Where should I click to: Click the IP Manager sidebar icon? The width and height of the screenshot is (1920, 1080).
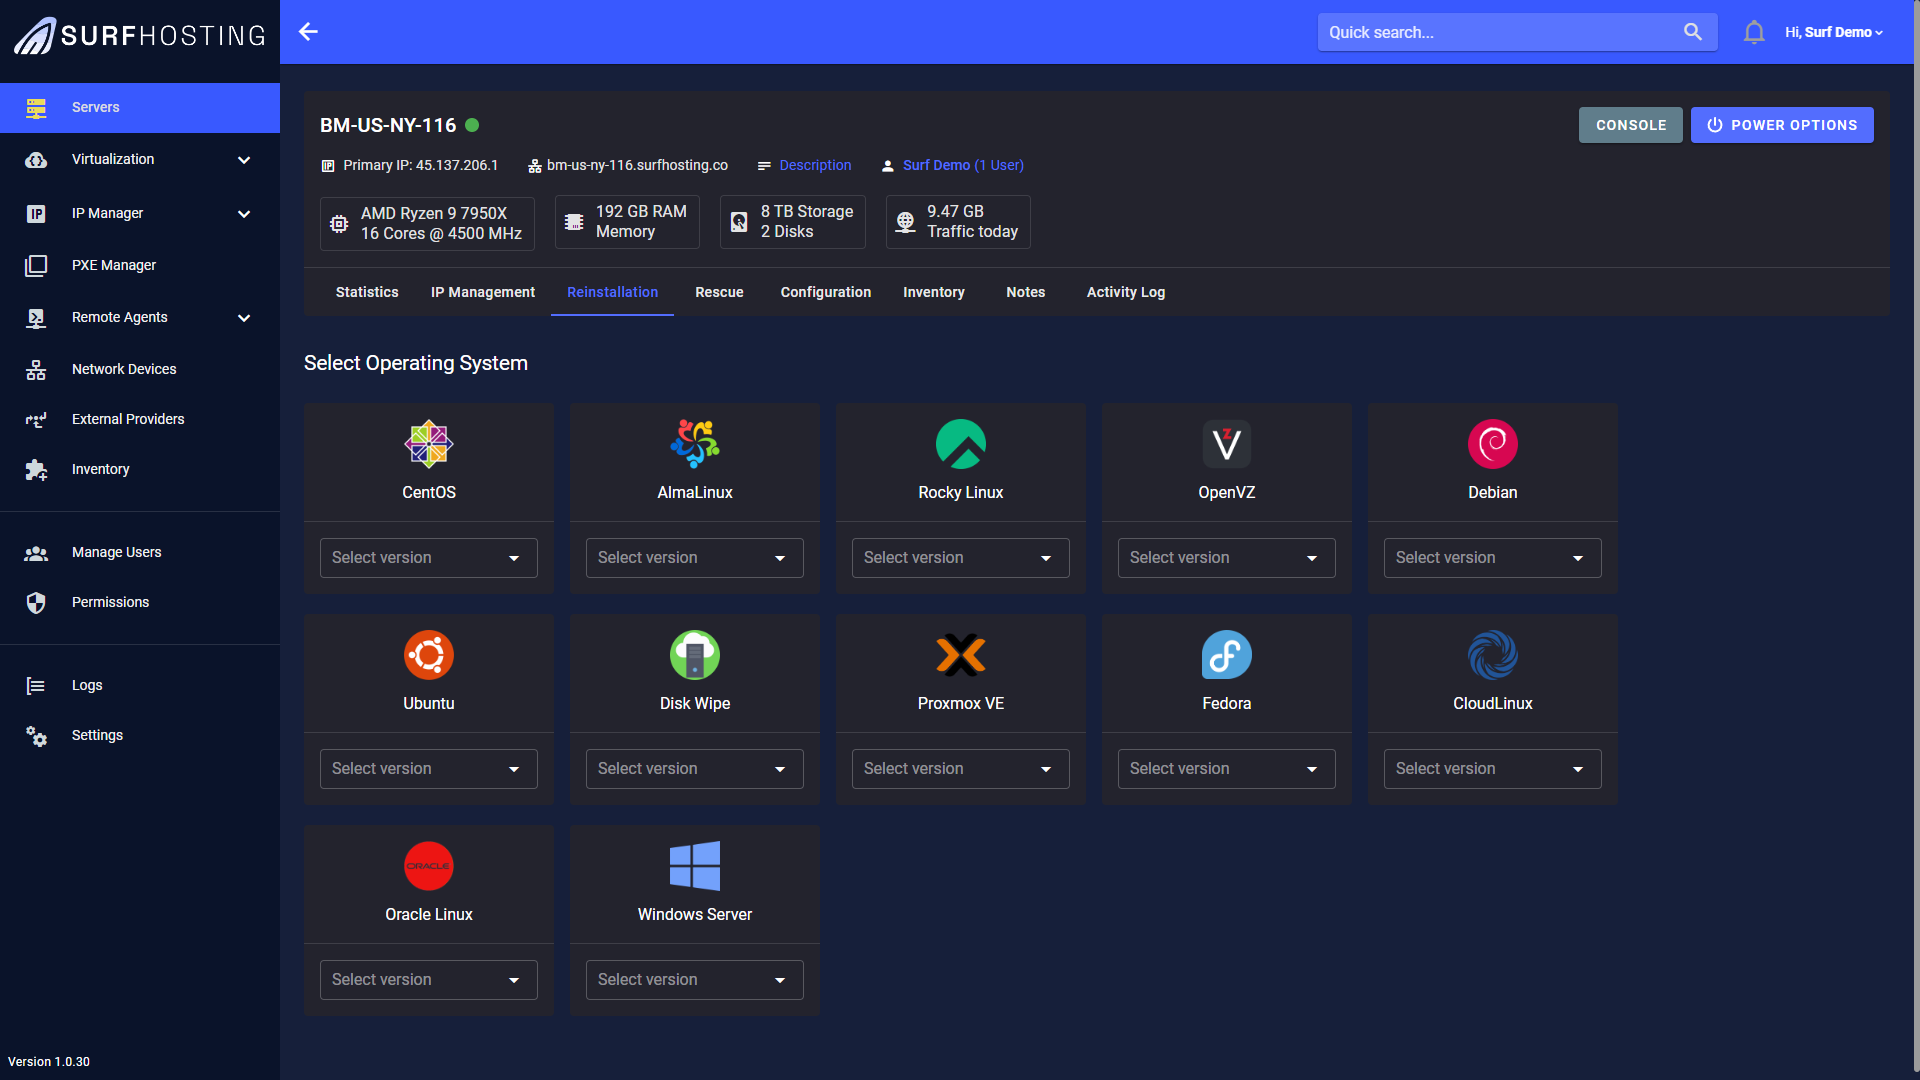(36, 213)
